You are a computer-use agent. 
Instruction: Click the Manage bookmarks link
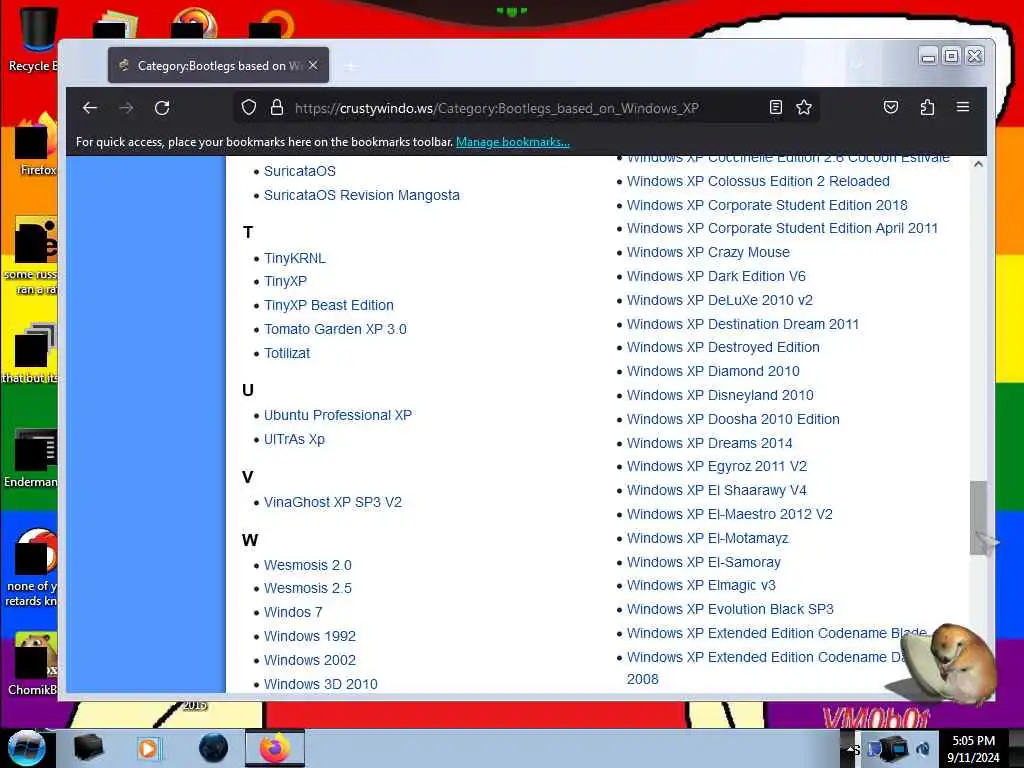click(513, 142)
